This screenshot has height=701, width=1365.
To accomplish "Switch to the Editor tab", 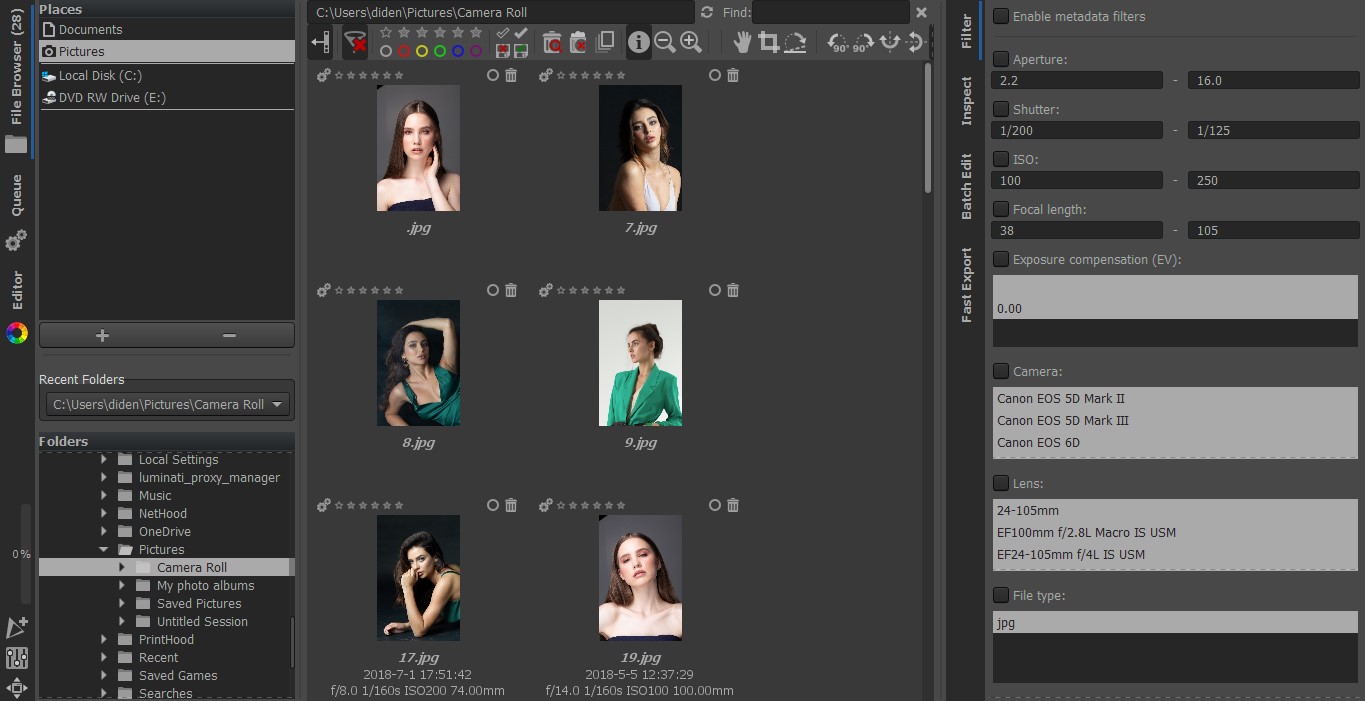I will tap(17, 307).
